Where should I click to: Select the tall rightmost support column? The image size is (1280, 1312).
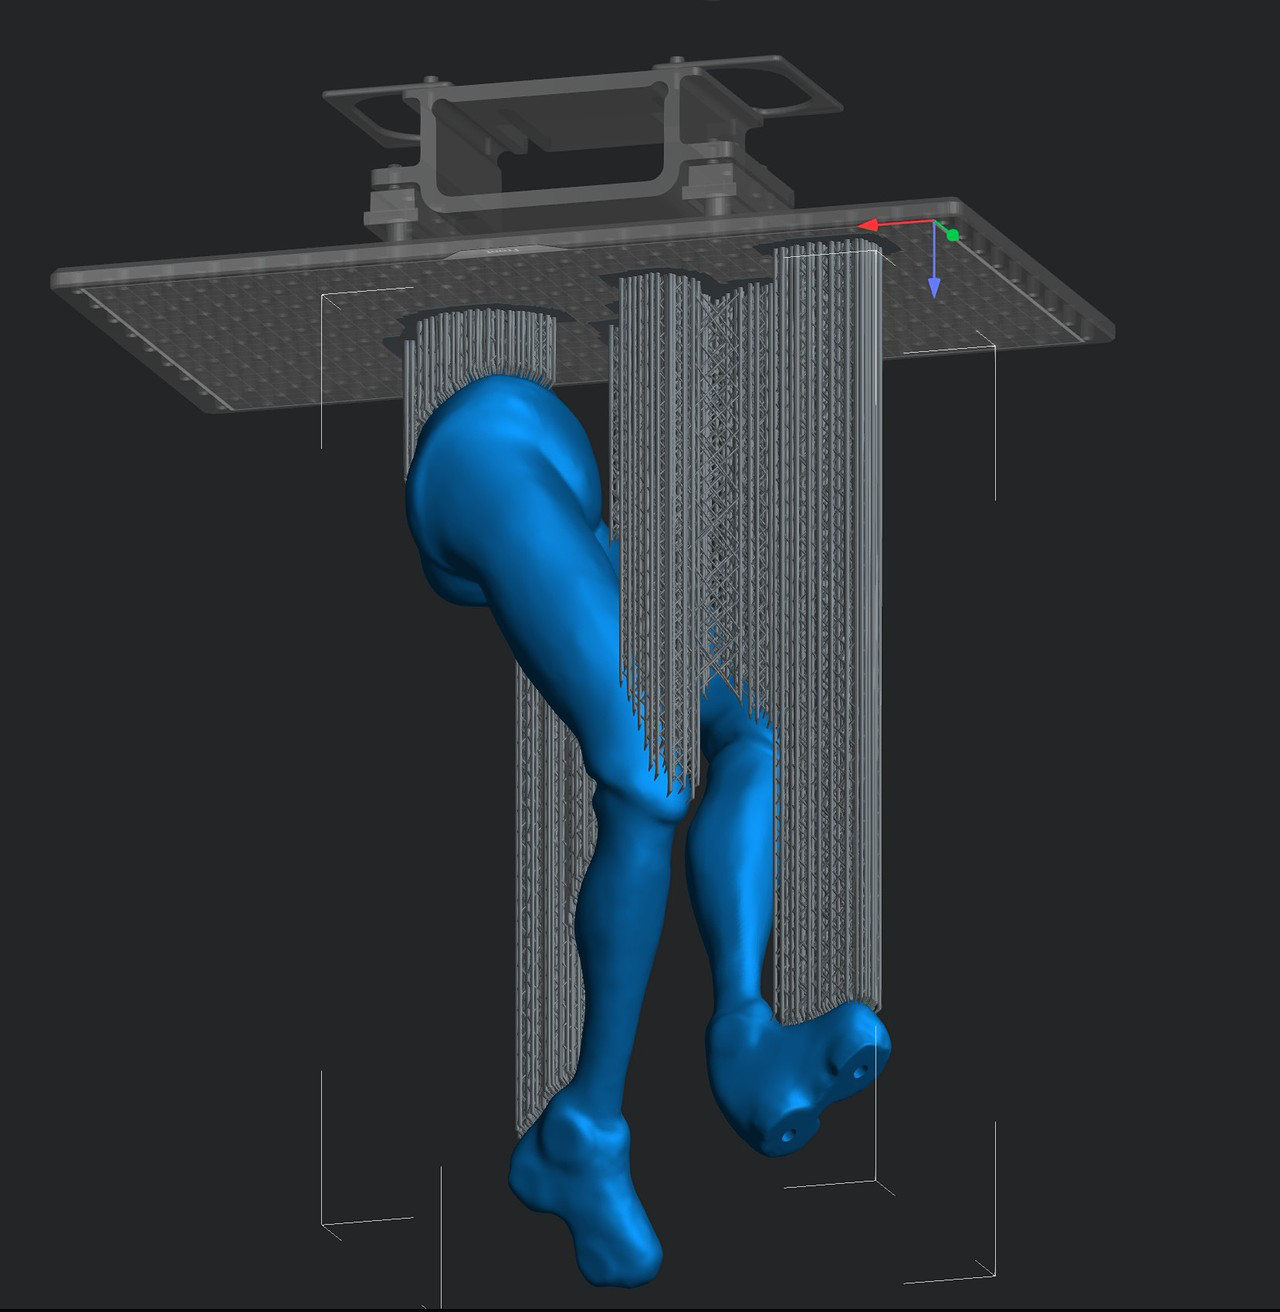tap(828, 600)
